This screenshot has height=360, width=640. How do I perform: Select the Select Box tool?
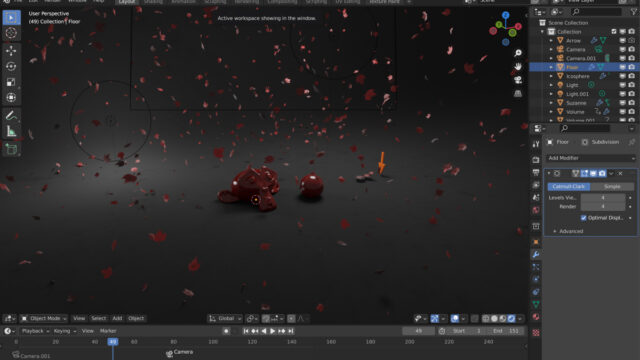[11, 18]
